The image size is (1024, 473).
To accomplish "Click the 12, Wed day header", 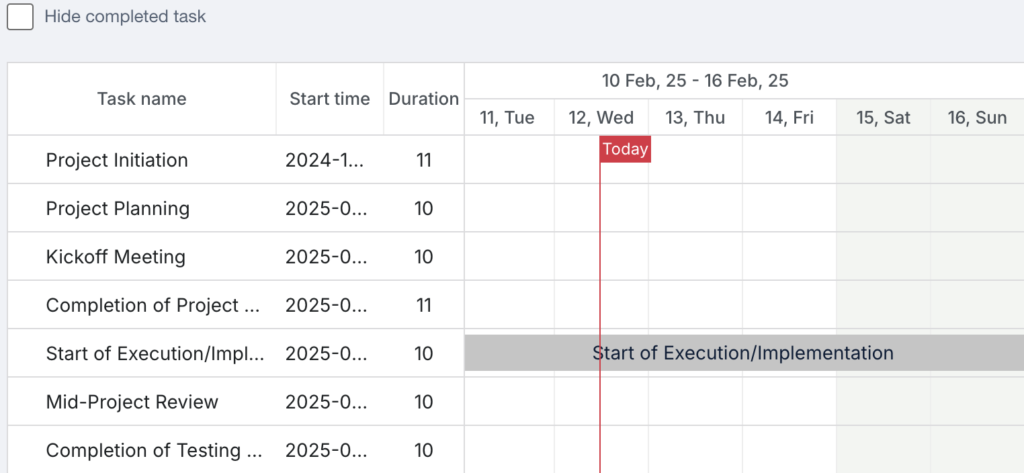I will (x=601, y=118).
